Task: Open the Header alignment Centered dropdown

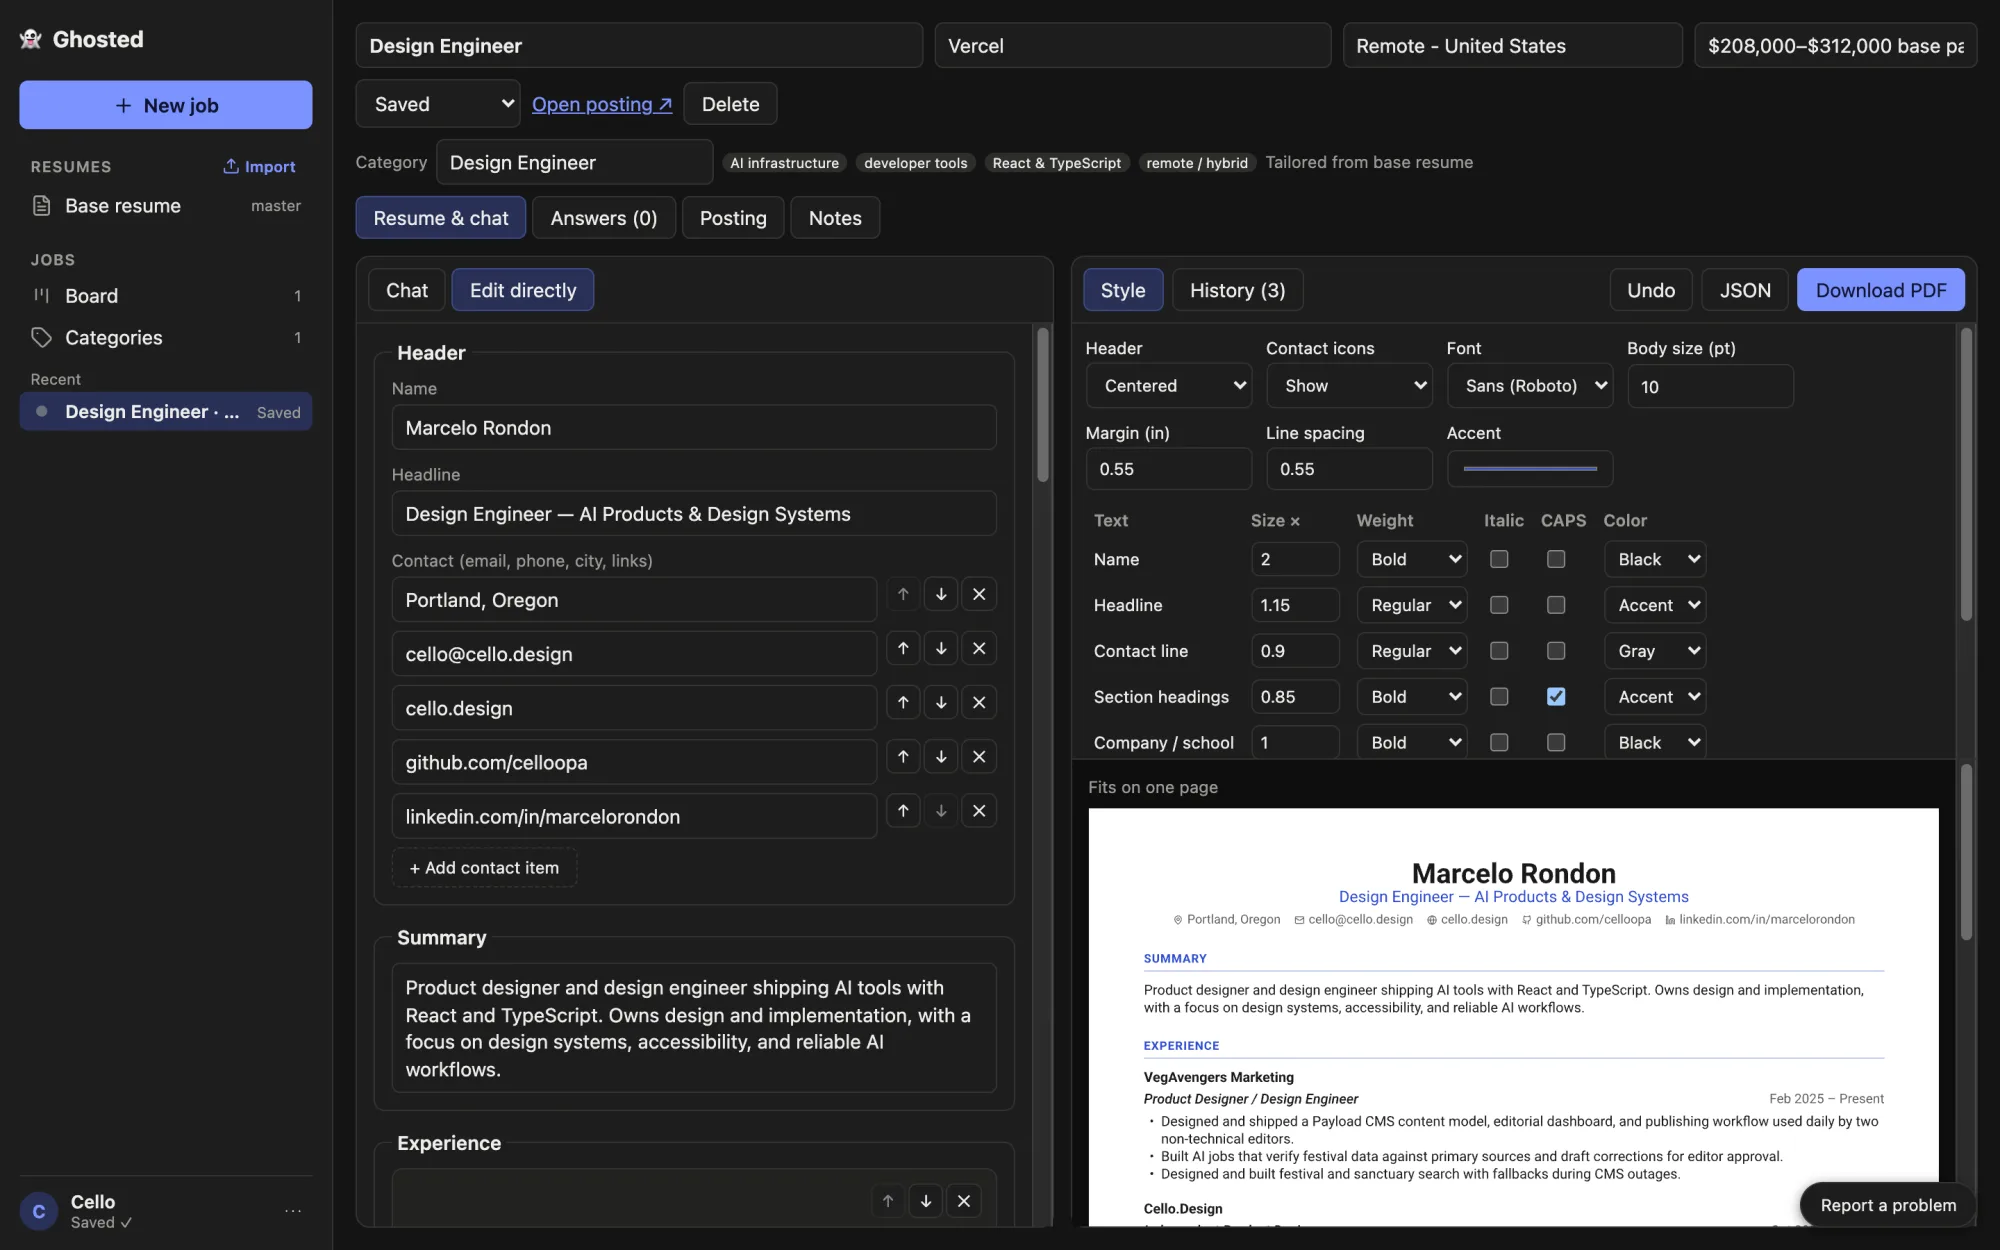Action: pyautogui.click(x=1168, y=386)
